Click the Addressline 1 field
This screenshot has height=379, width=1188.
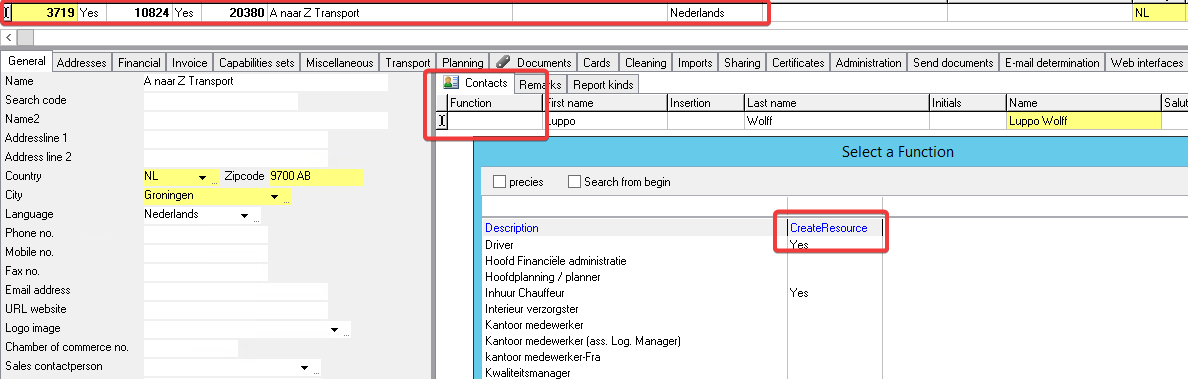pyautogui.click(x=236, y=139)
